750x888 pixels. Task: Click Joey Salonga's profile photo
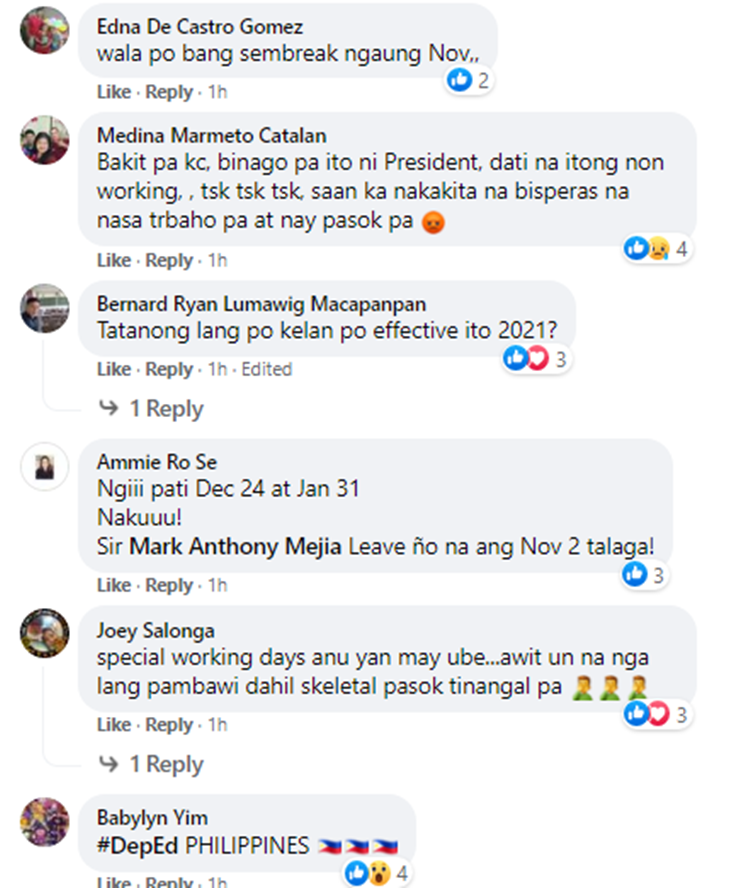[x=45, y=633]
